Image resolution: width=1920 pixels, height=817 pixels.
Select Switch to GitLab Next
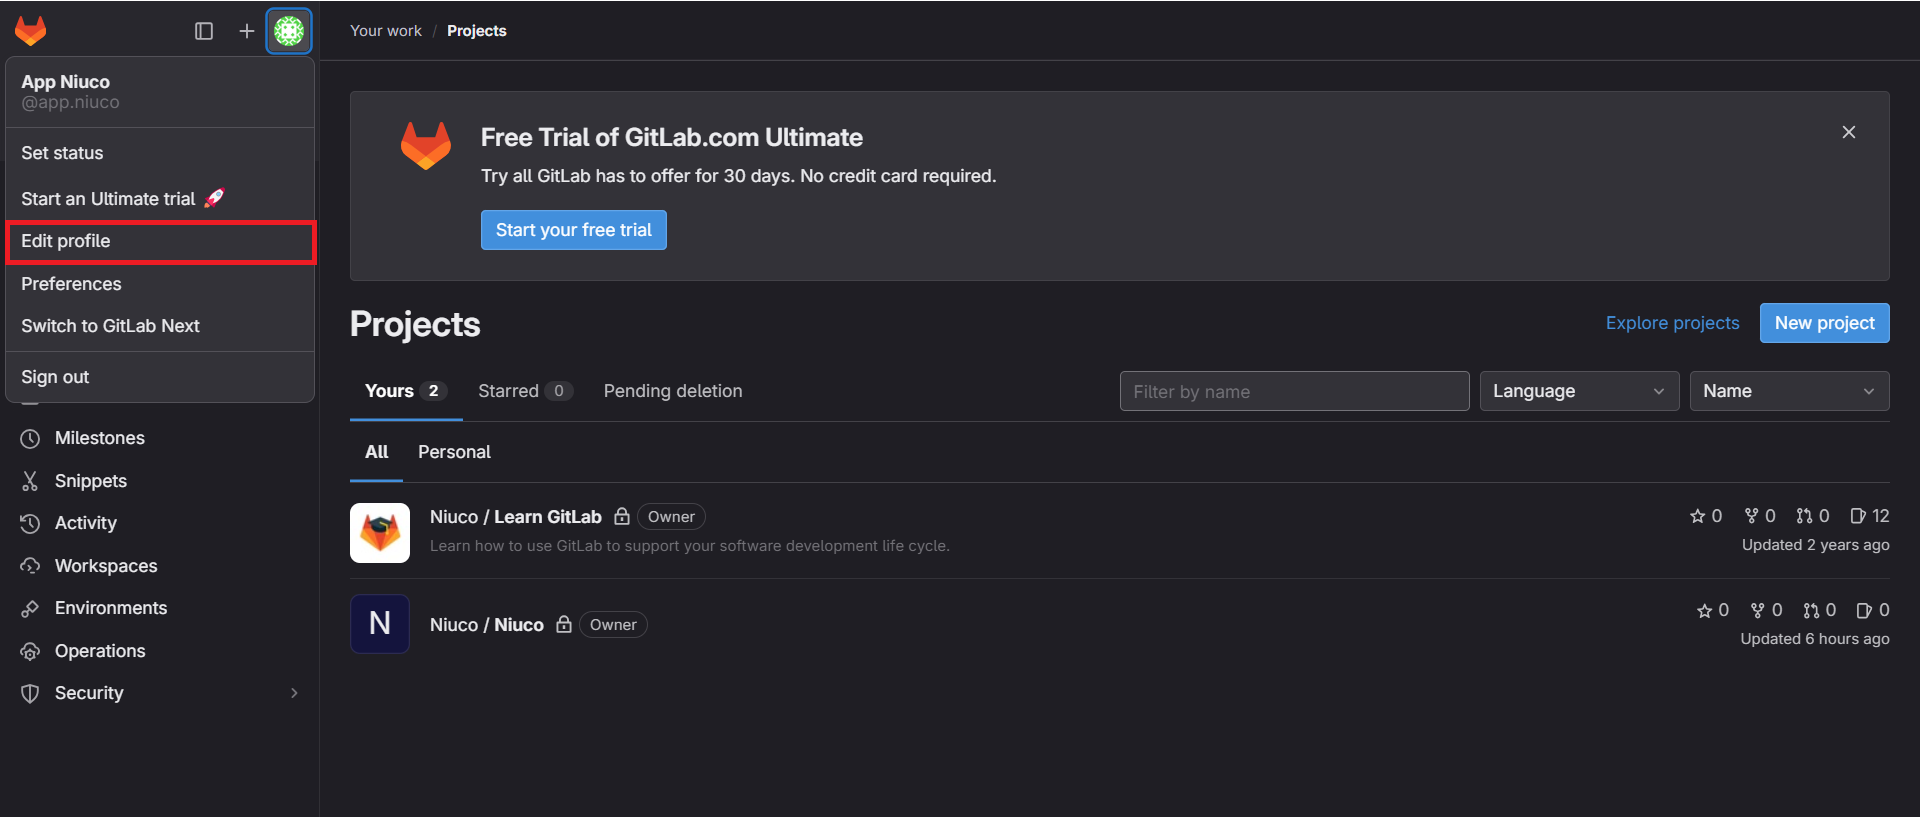[x=160, y=326]
